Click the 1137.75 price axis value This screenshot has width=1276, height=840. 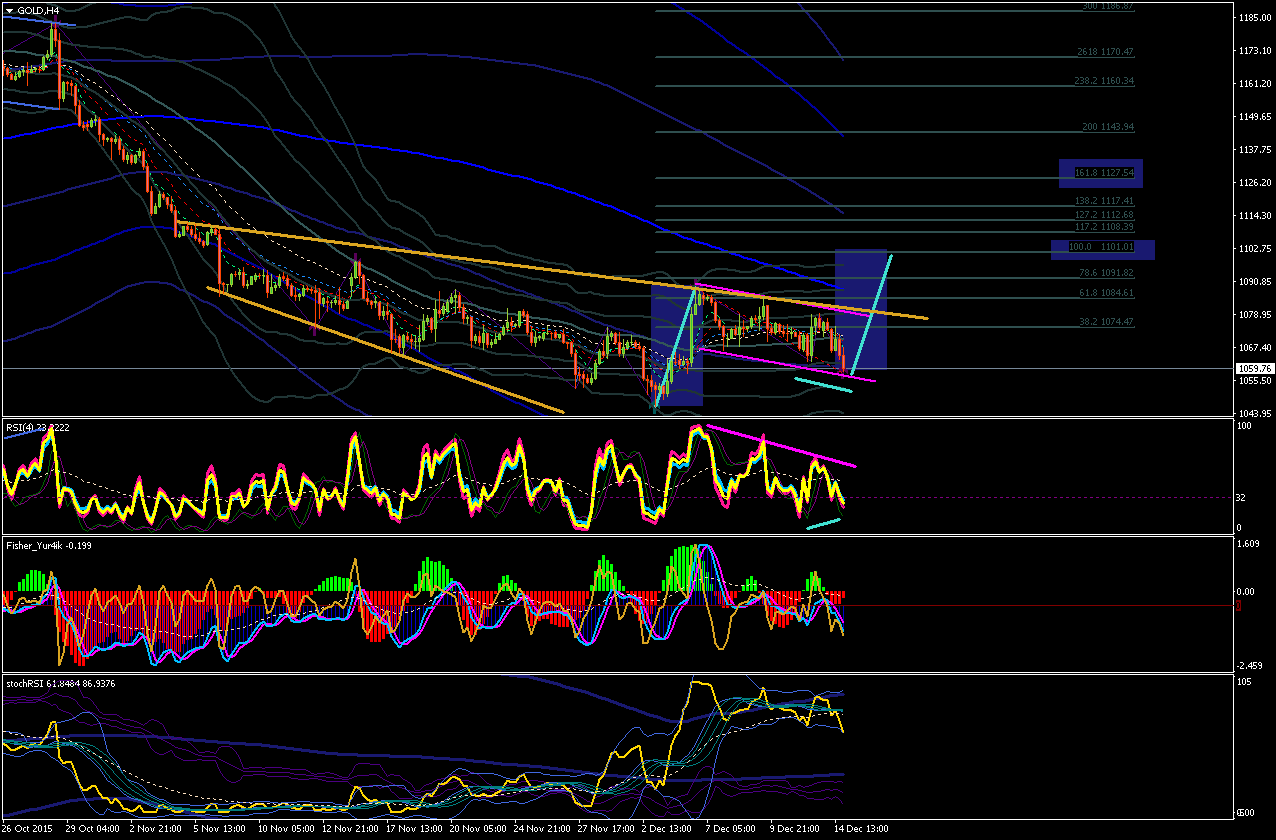pyautogui.click(x=1253, y=150)
